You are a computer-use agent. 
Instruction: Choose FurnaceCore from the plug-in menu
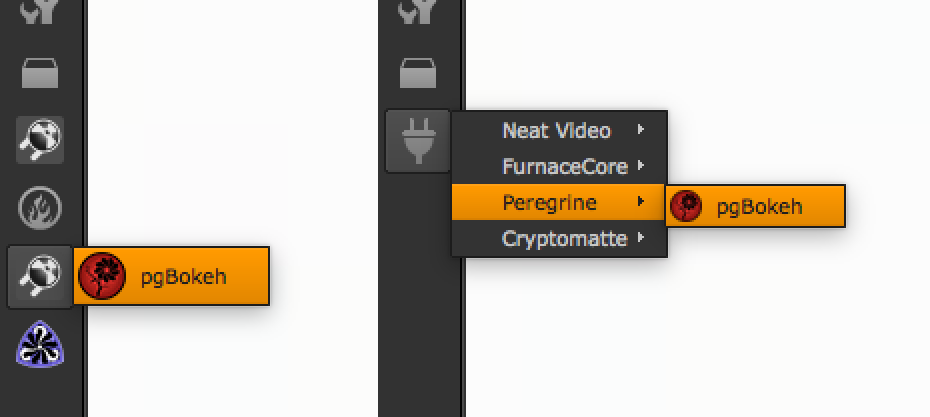(564, 166)
